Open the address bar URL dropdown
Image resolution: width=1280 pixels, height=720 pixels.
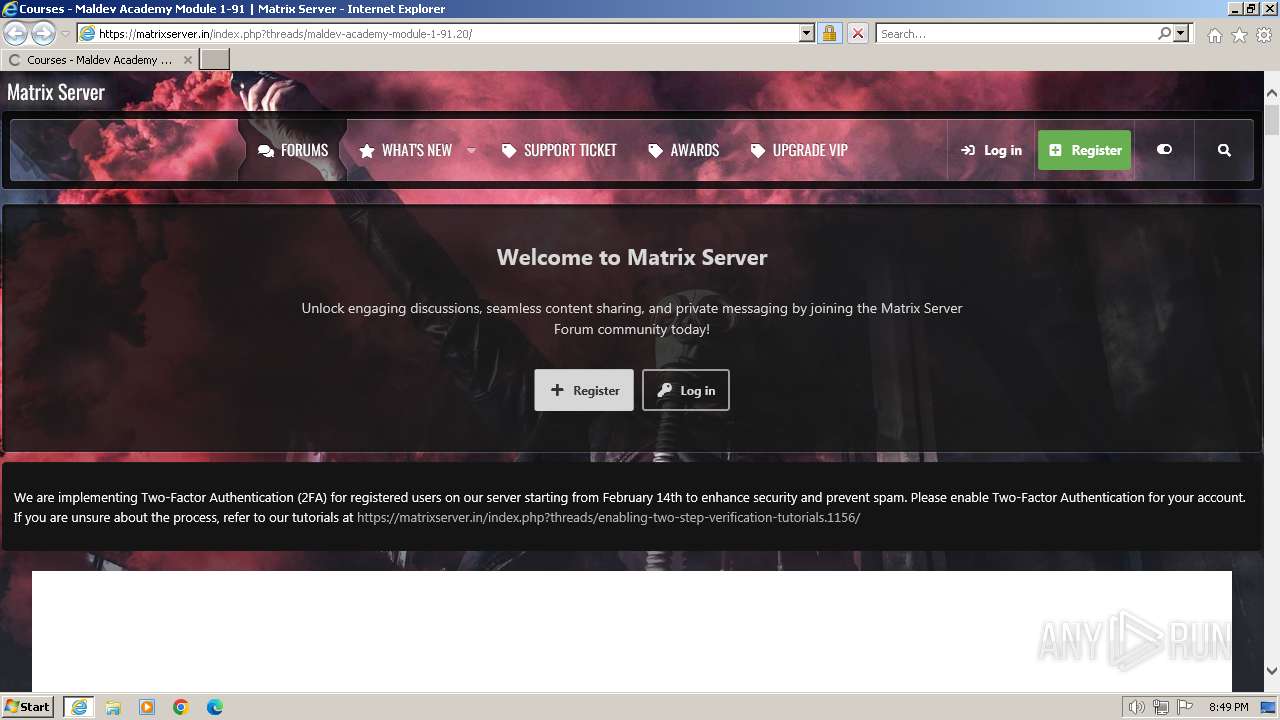807,33
